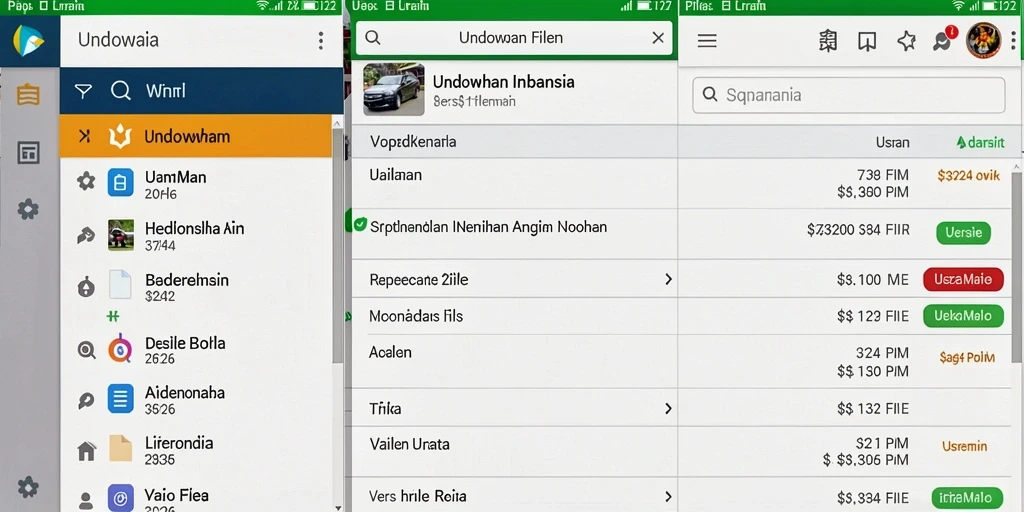The height and width of the screenshot is (512, 1024).
Task: Open the user profile avatar
Action: (x=983, y=40)
